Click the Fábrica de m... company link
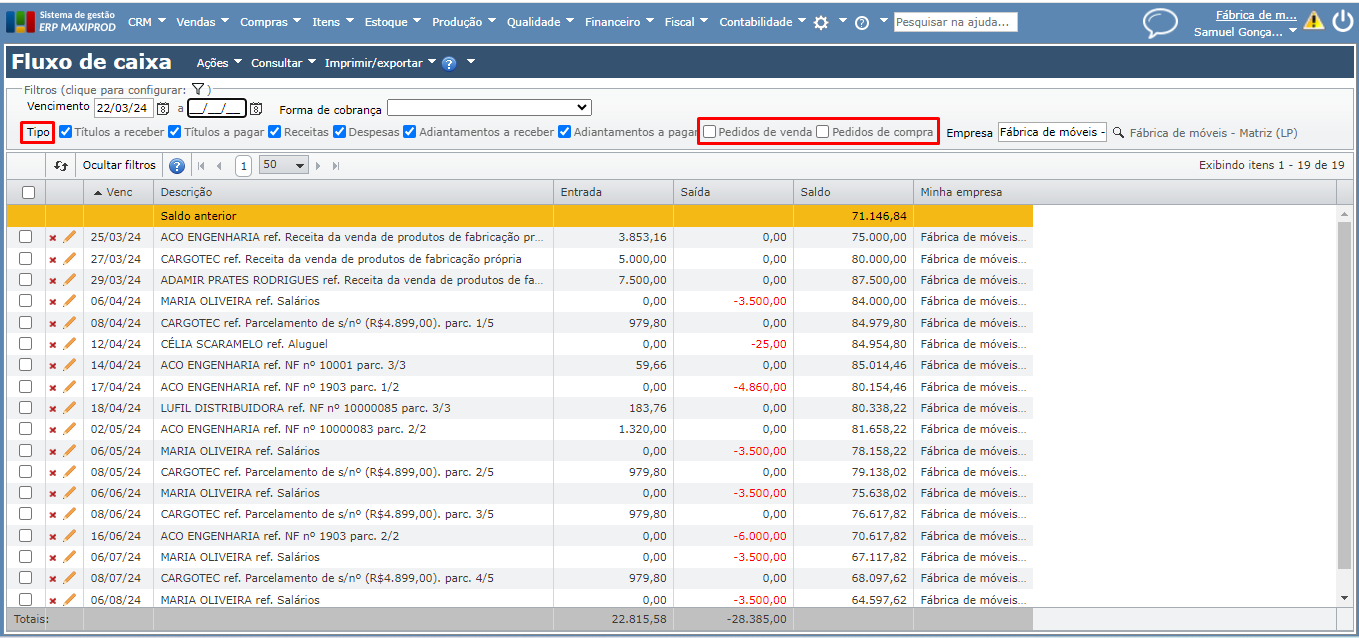 1255,15
